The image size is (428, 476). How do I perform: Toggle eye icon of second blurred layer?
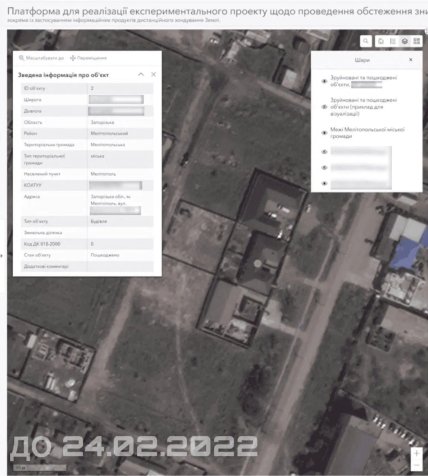pos(324,167)
